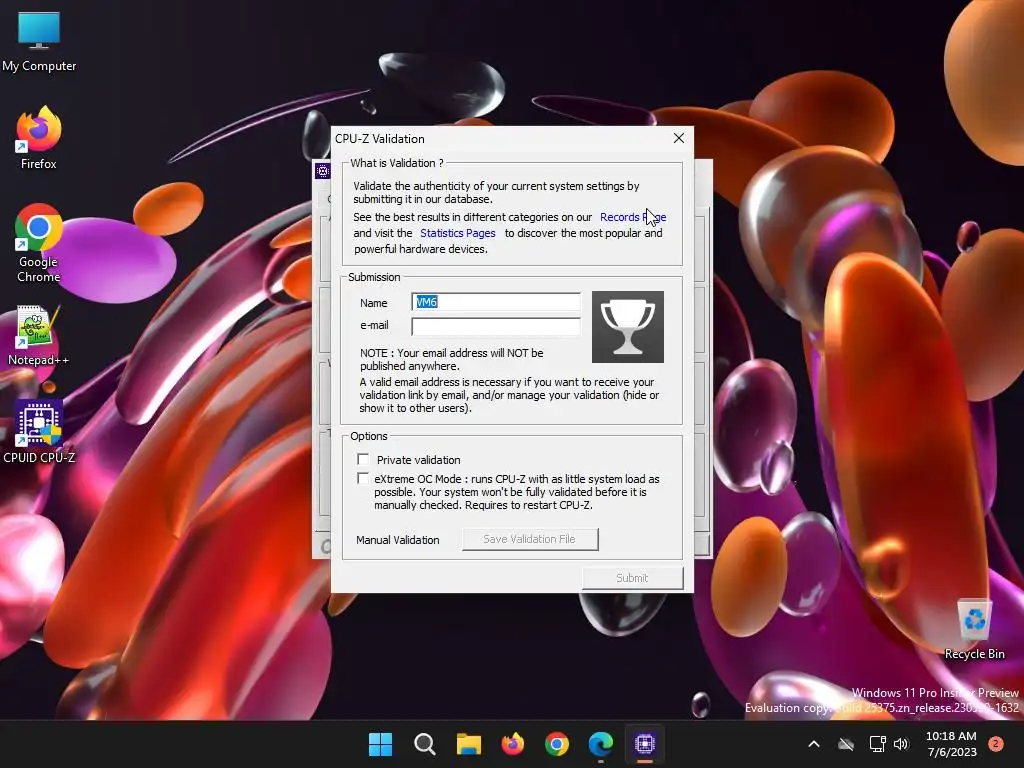
Task: Open the Records Page link
Action: [x=633, y=217]
